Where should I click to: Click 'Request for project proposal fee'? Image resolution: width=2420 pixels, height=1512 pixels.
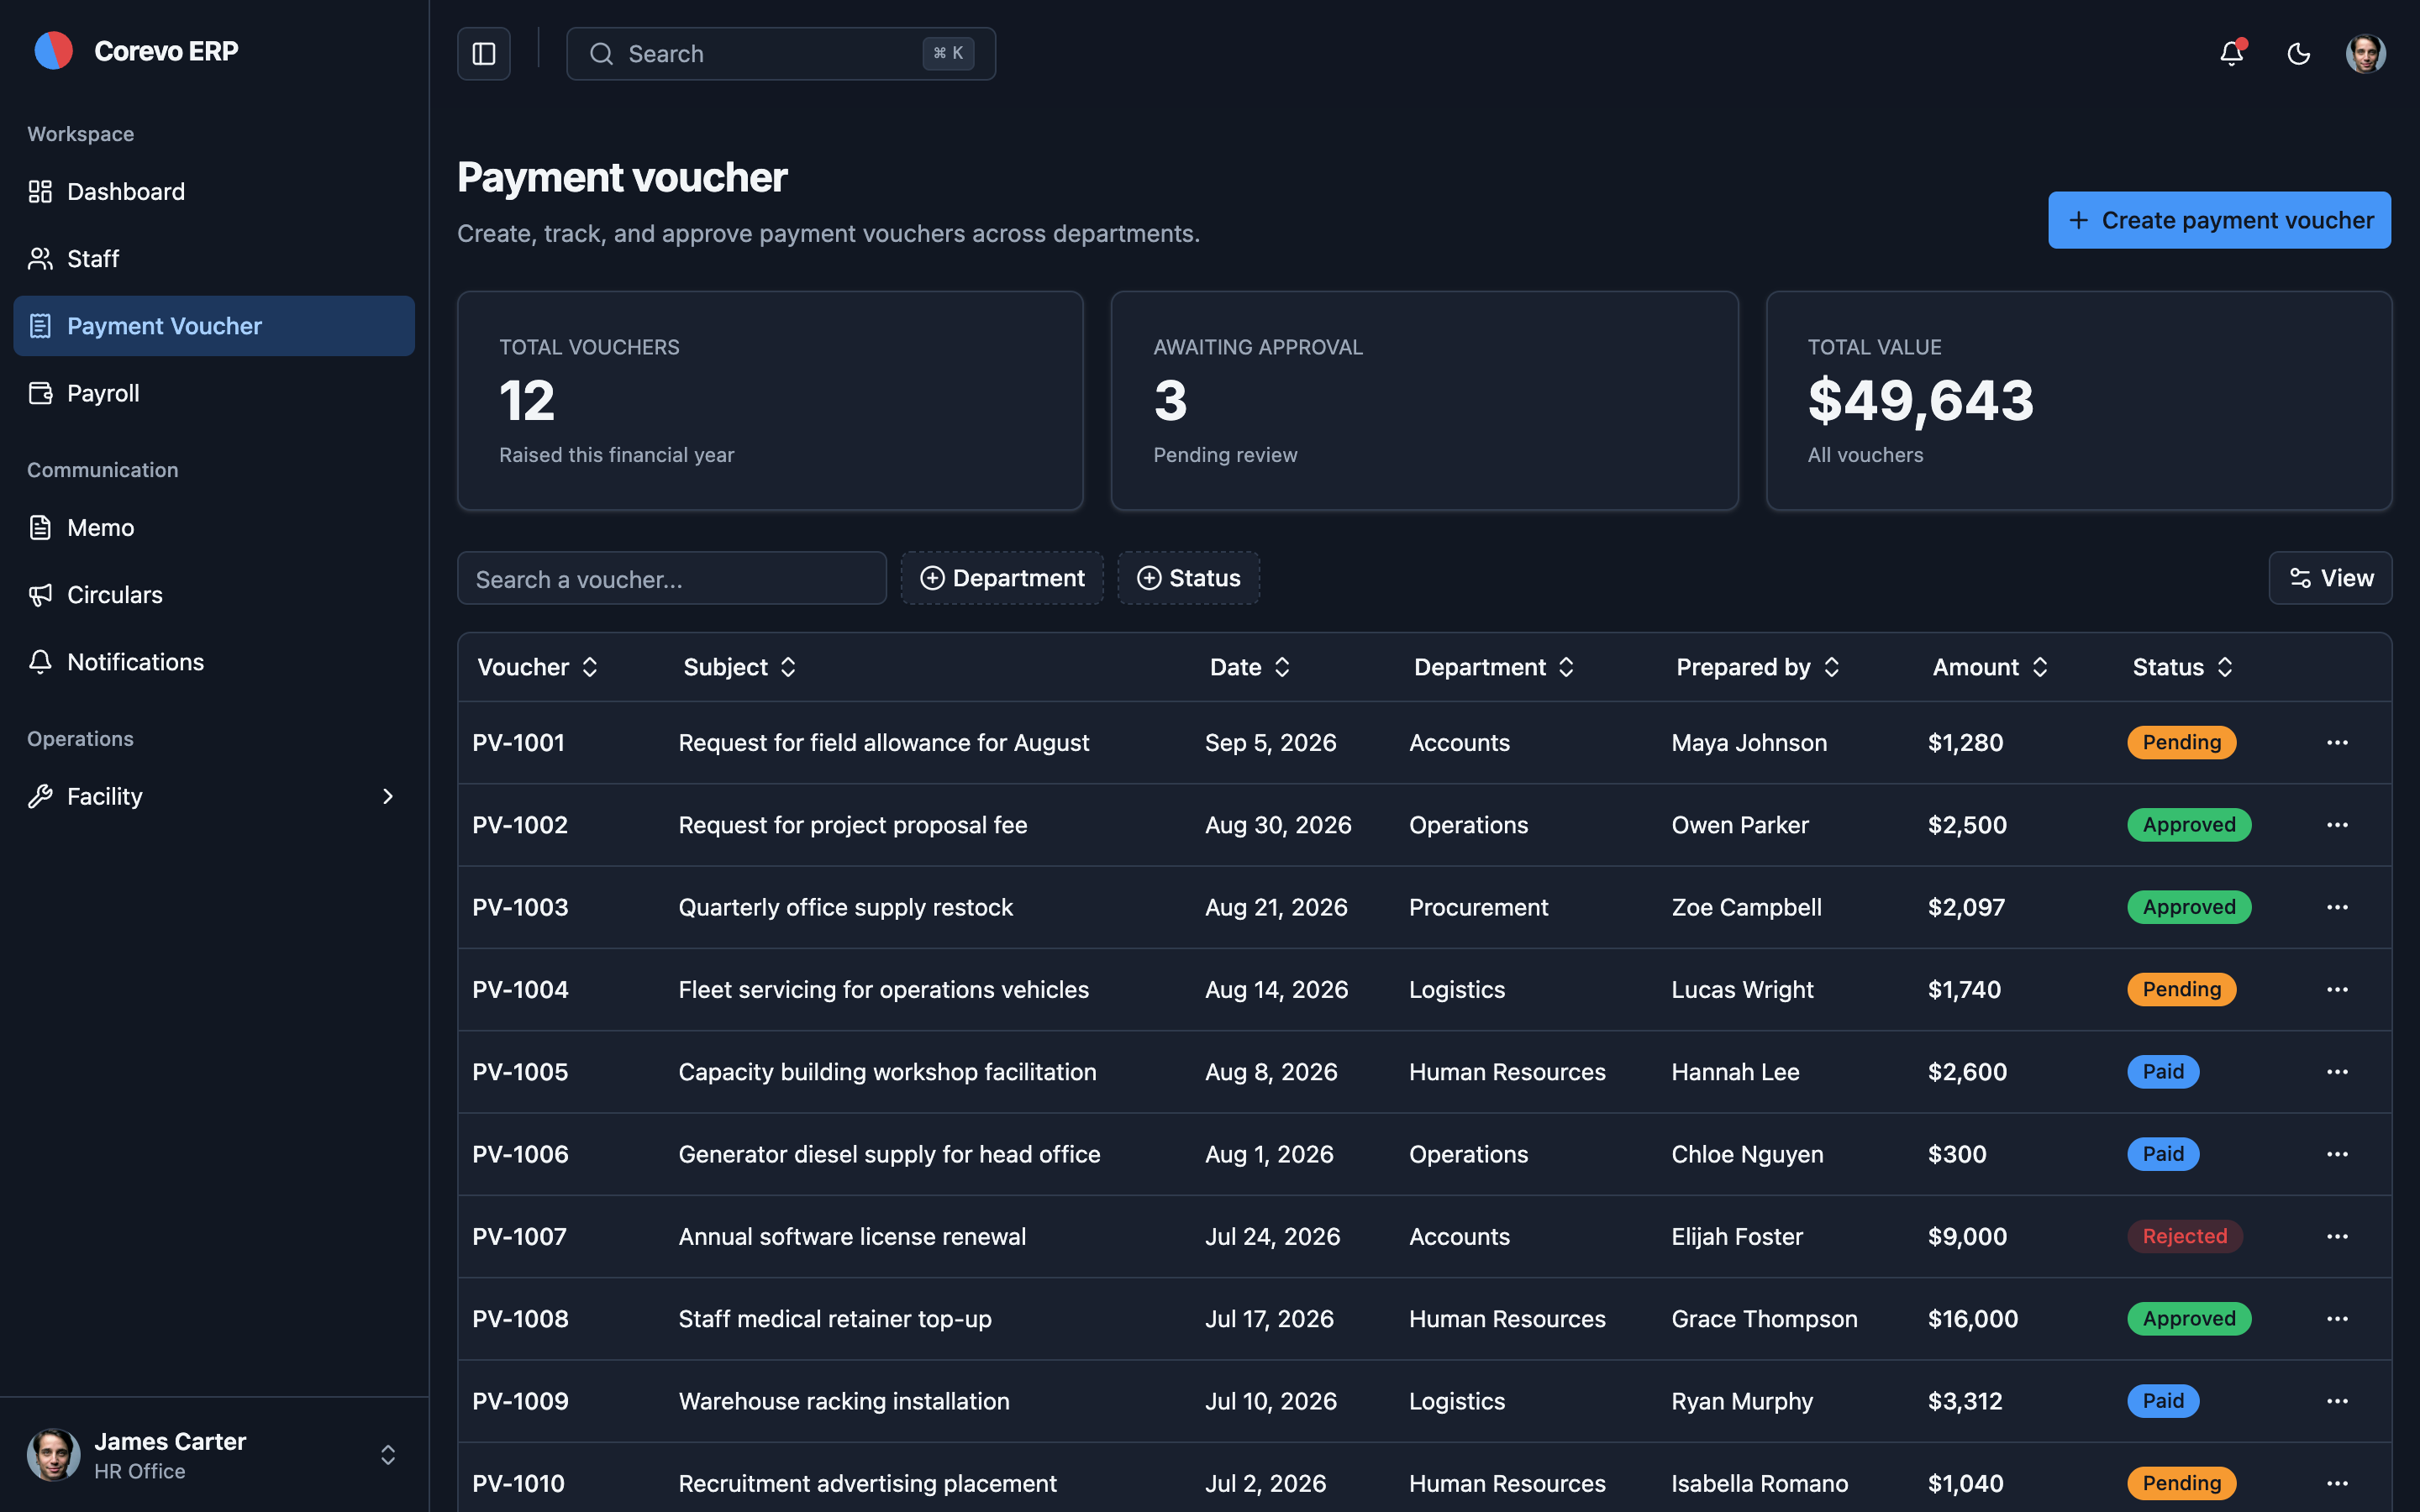(852, 825)
